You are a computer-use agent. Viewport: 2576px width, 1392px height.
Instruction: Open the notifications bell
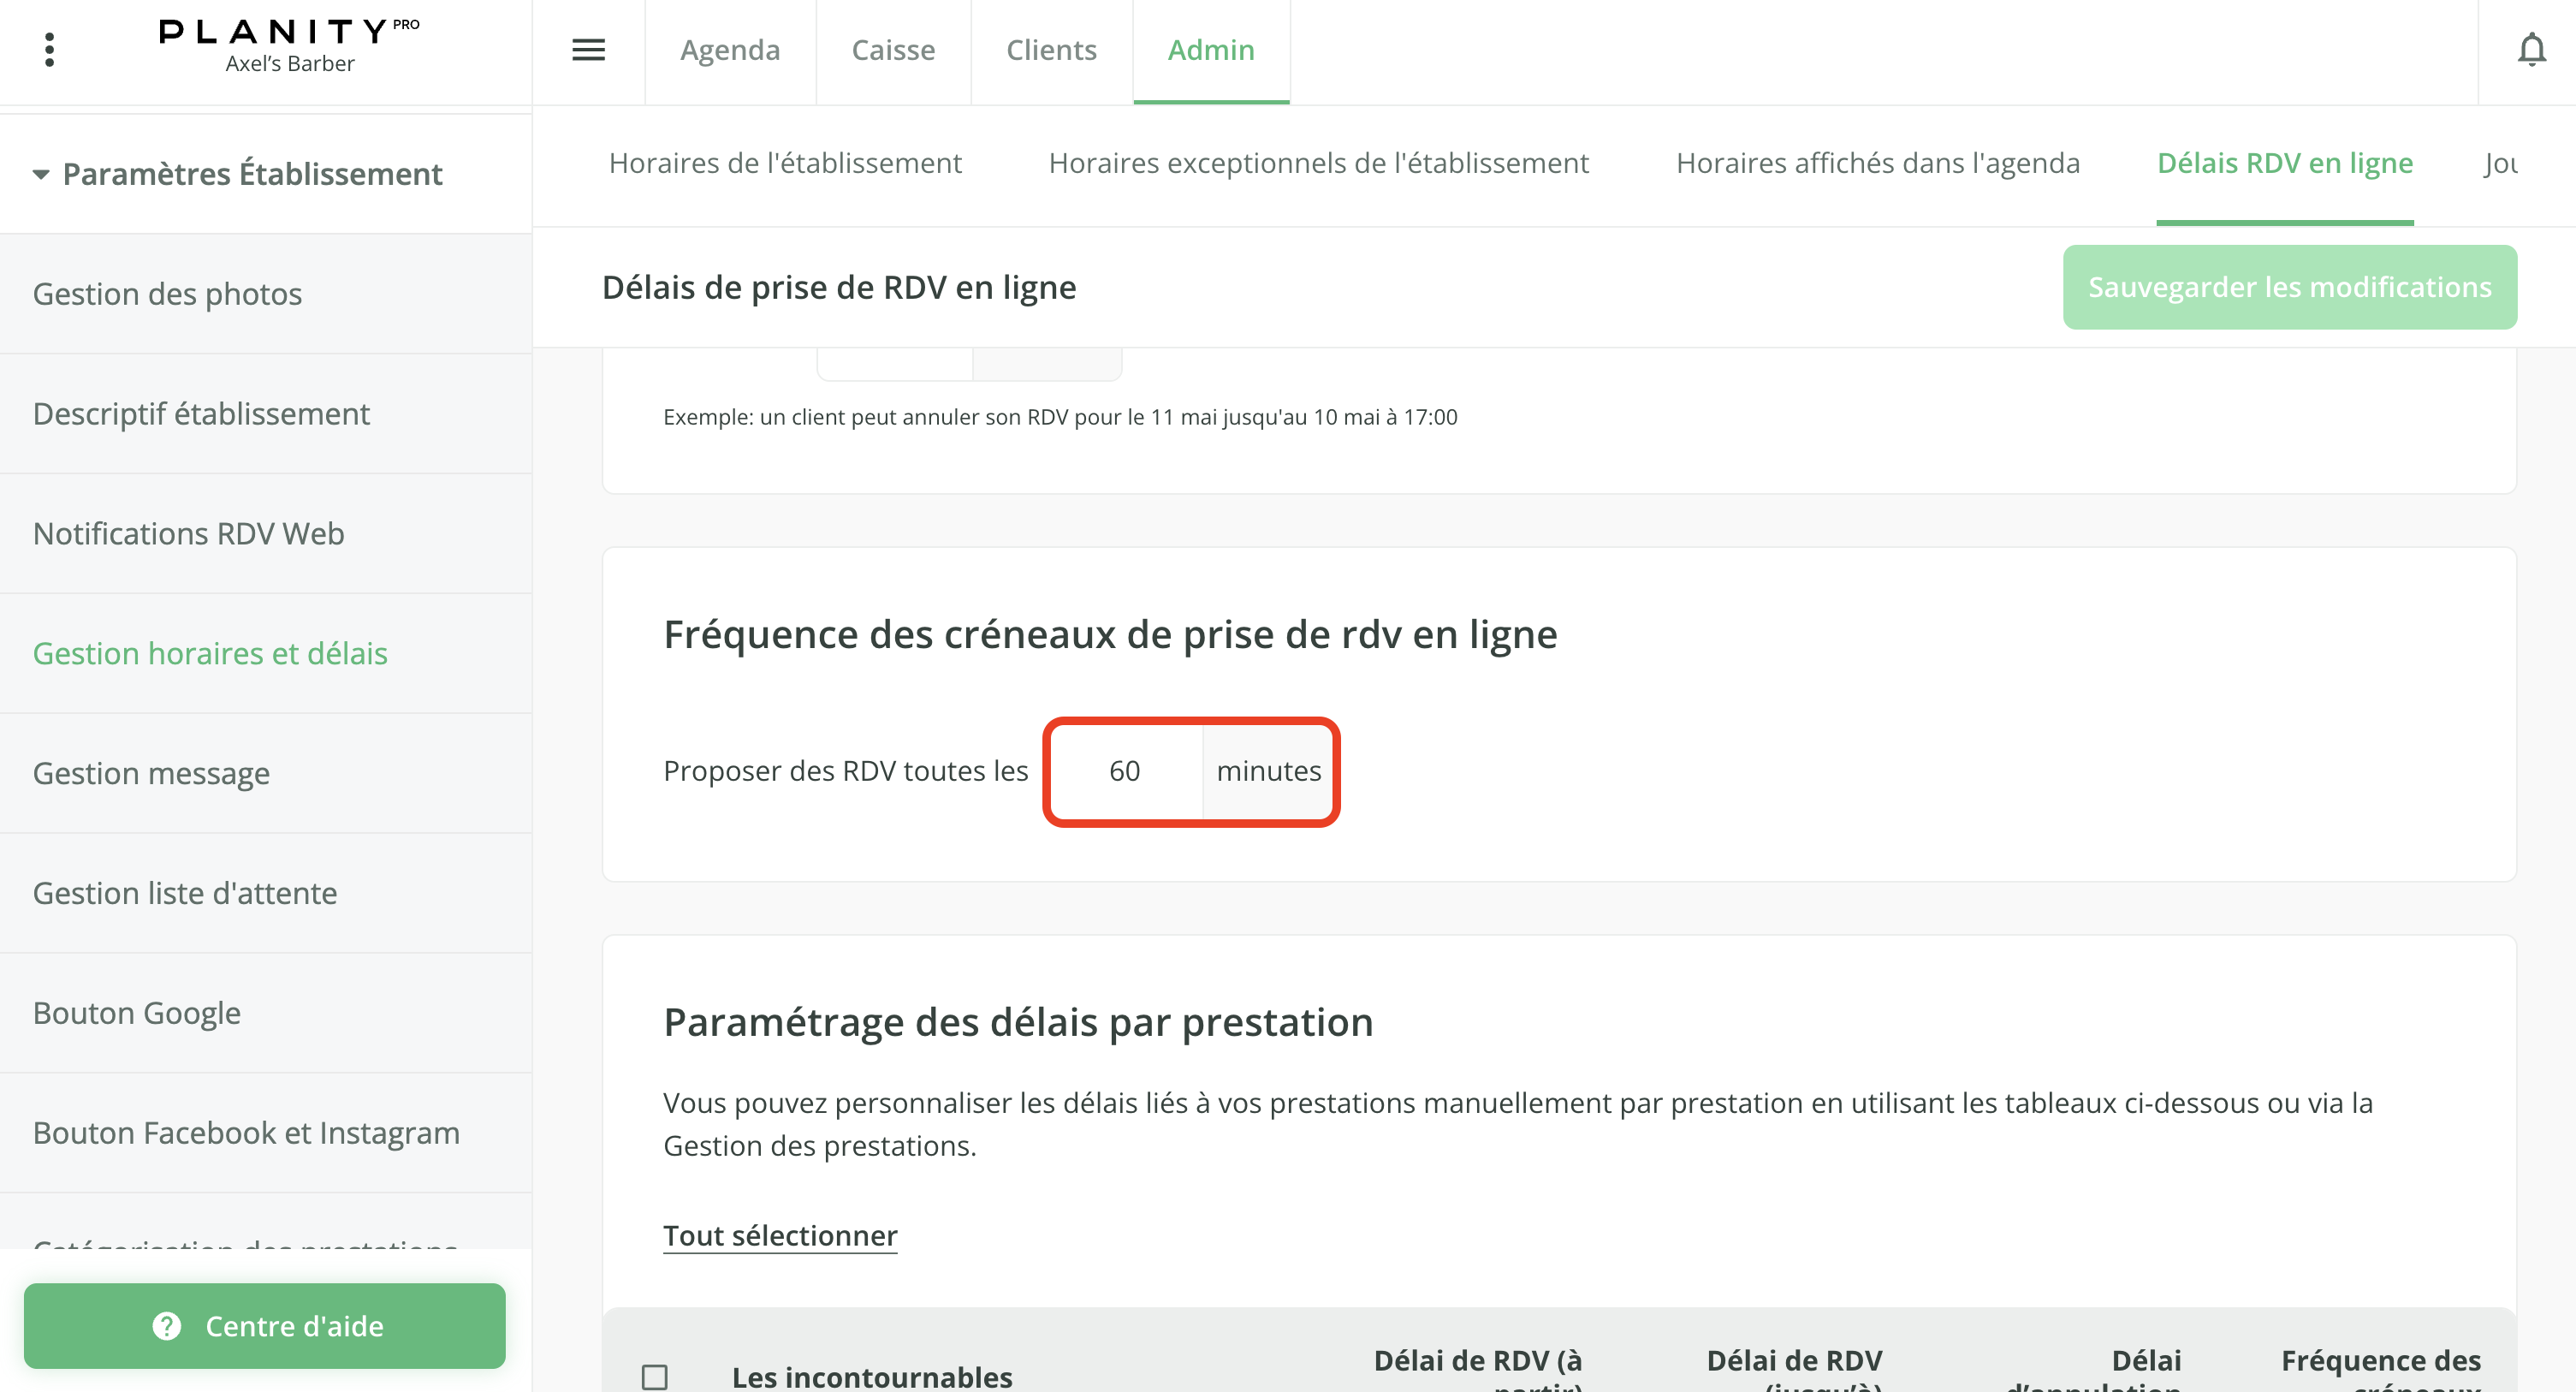pos(2531,50)
